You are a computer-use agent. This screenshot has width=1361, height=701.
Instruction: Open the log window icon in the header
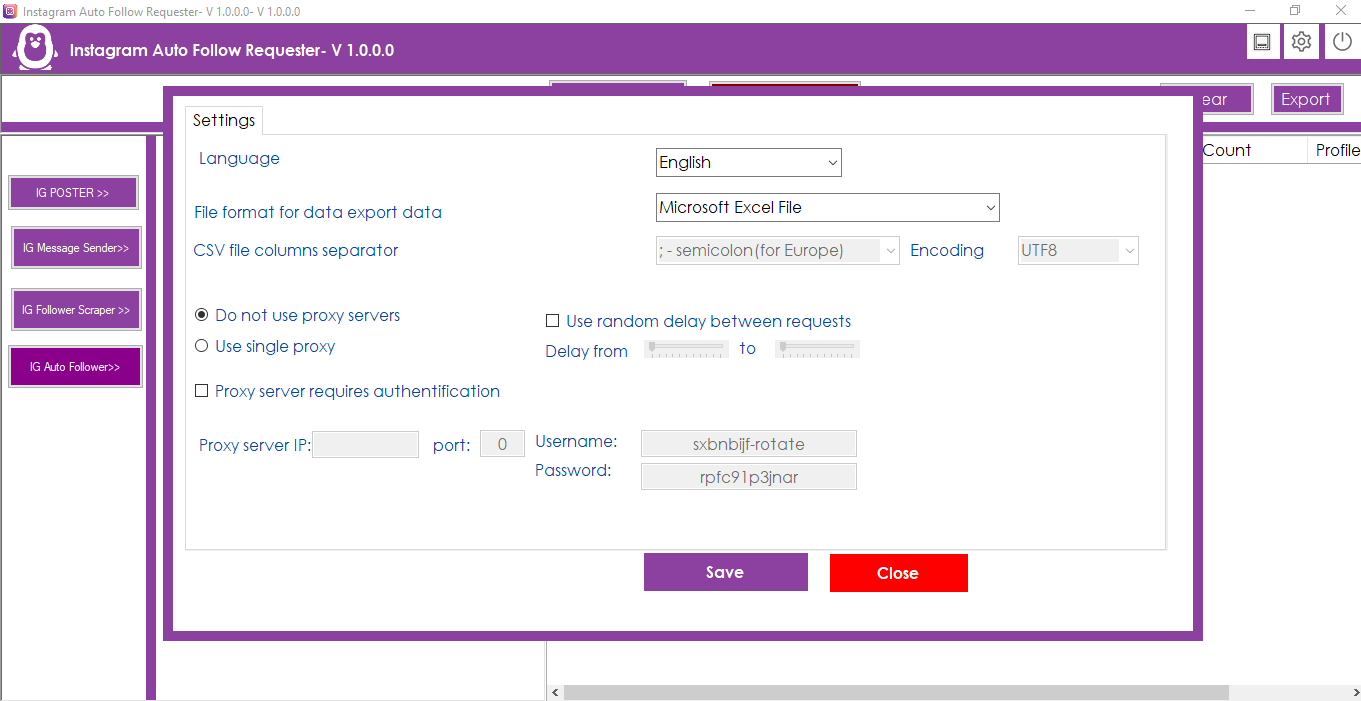[x=1262, y=42]
